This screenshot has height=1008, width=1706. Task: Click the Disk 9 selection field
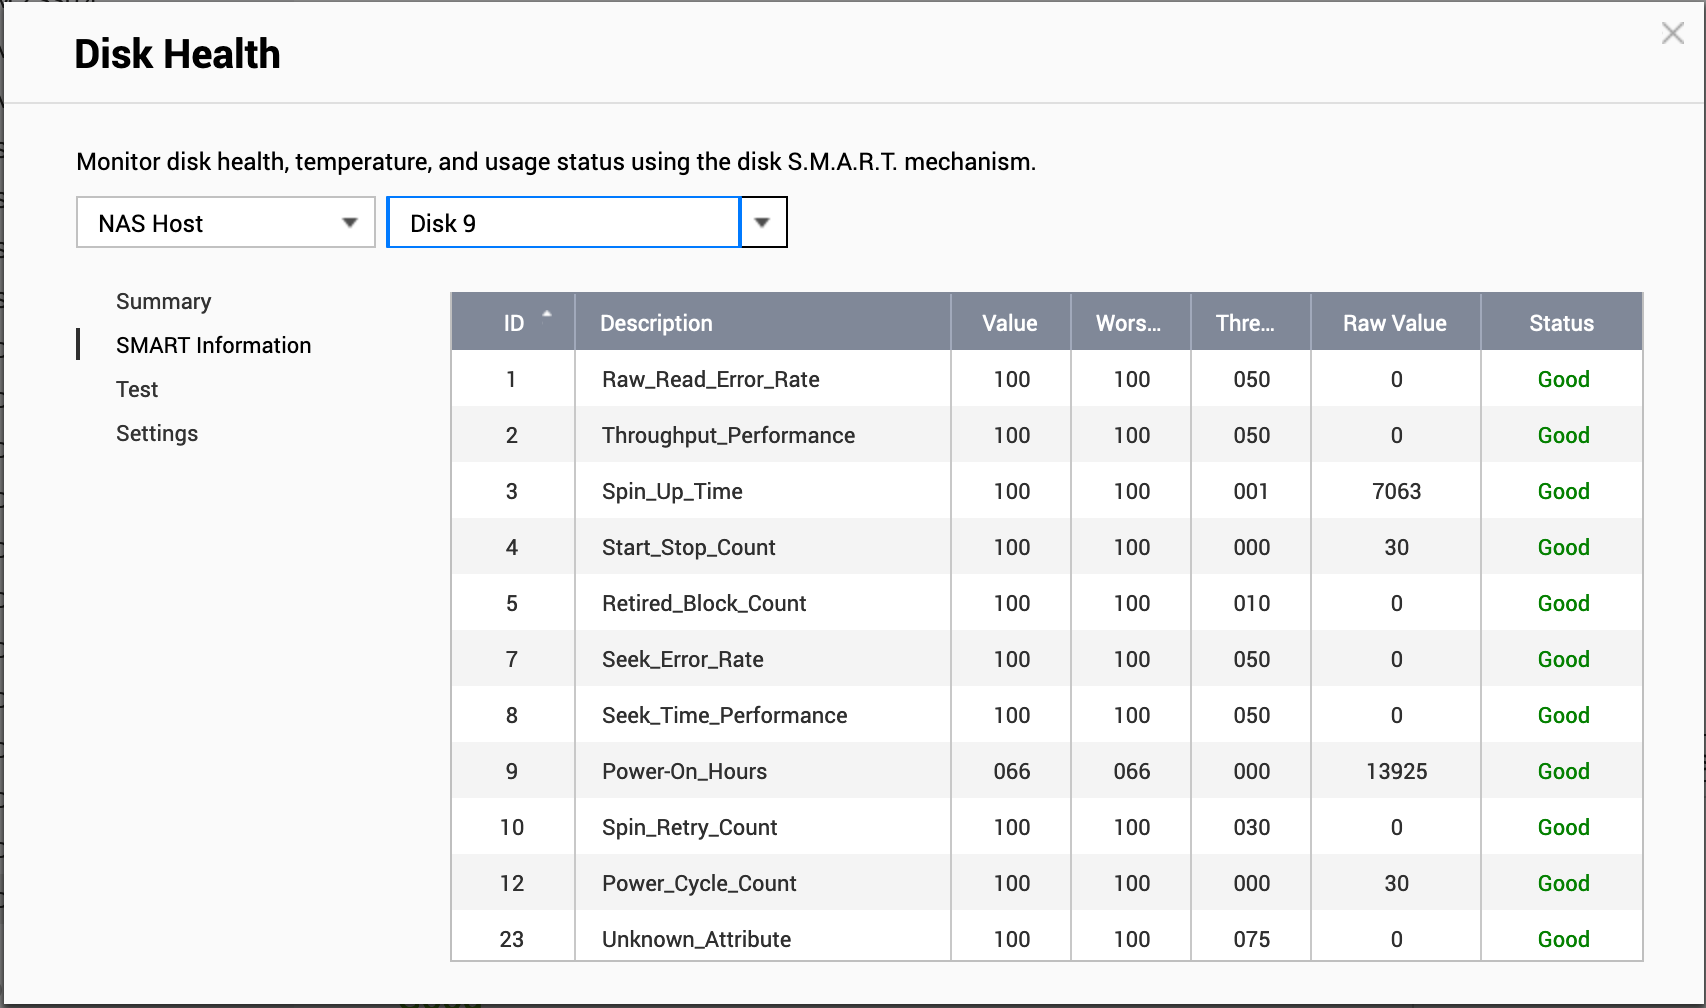(564, 222)
